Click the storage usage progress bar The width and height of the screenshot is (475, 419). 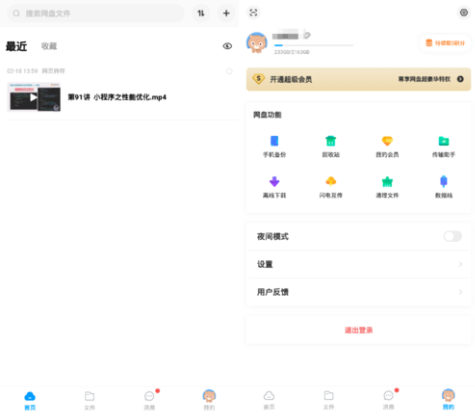(313, 45)
